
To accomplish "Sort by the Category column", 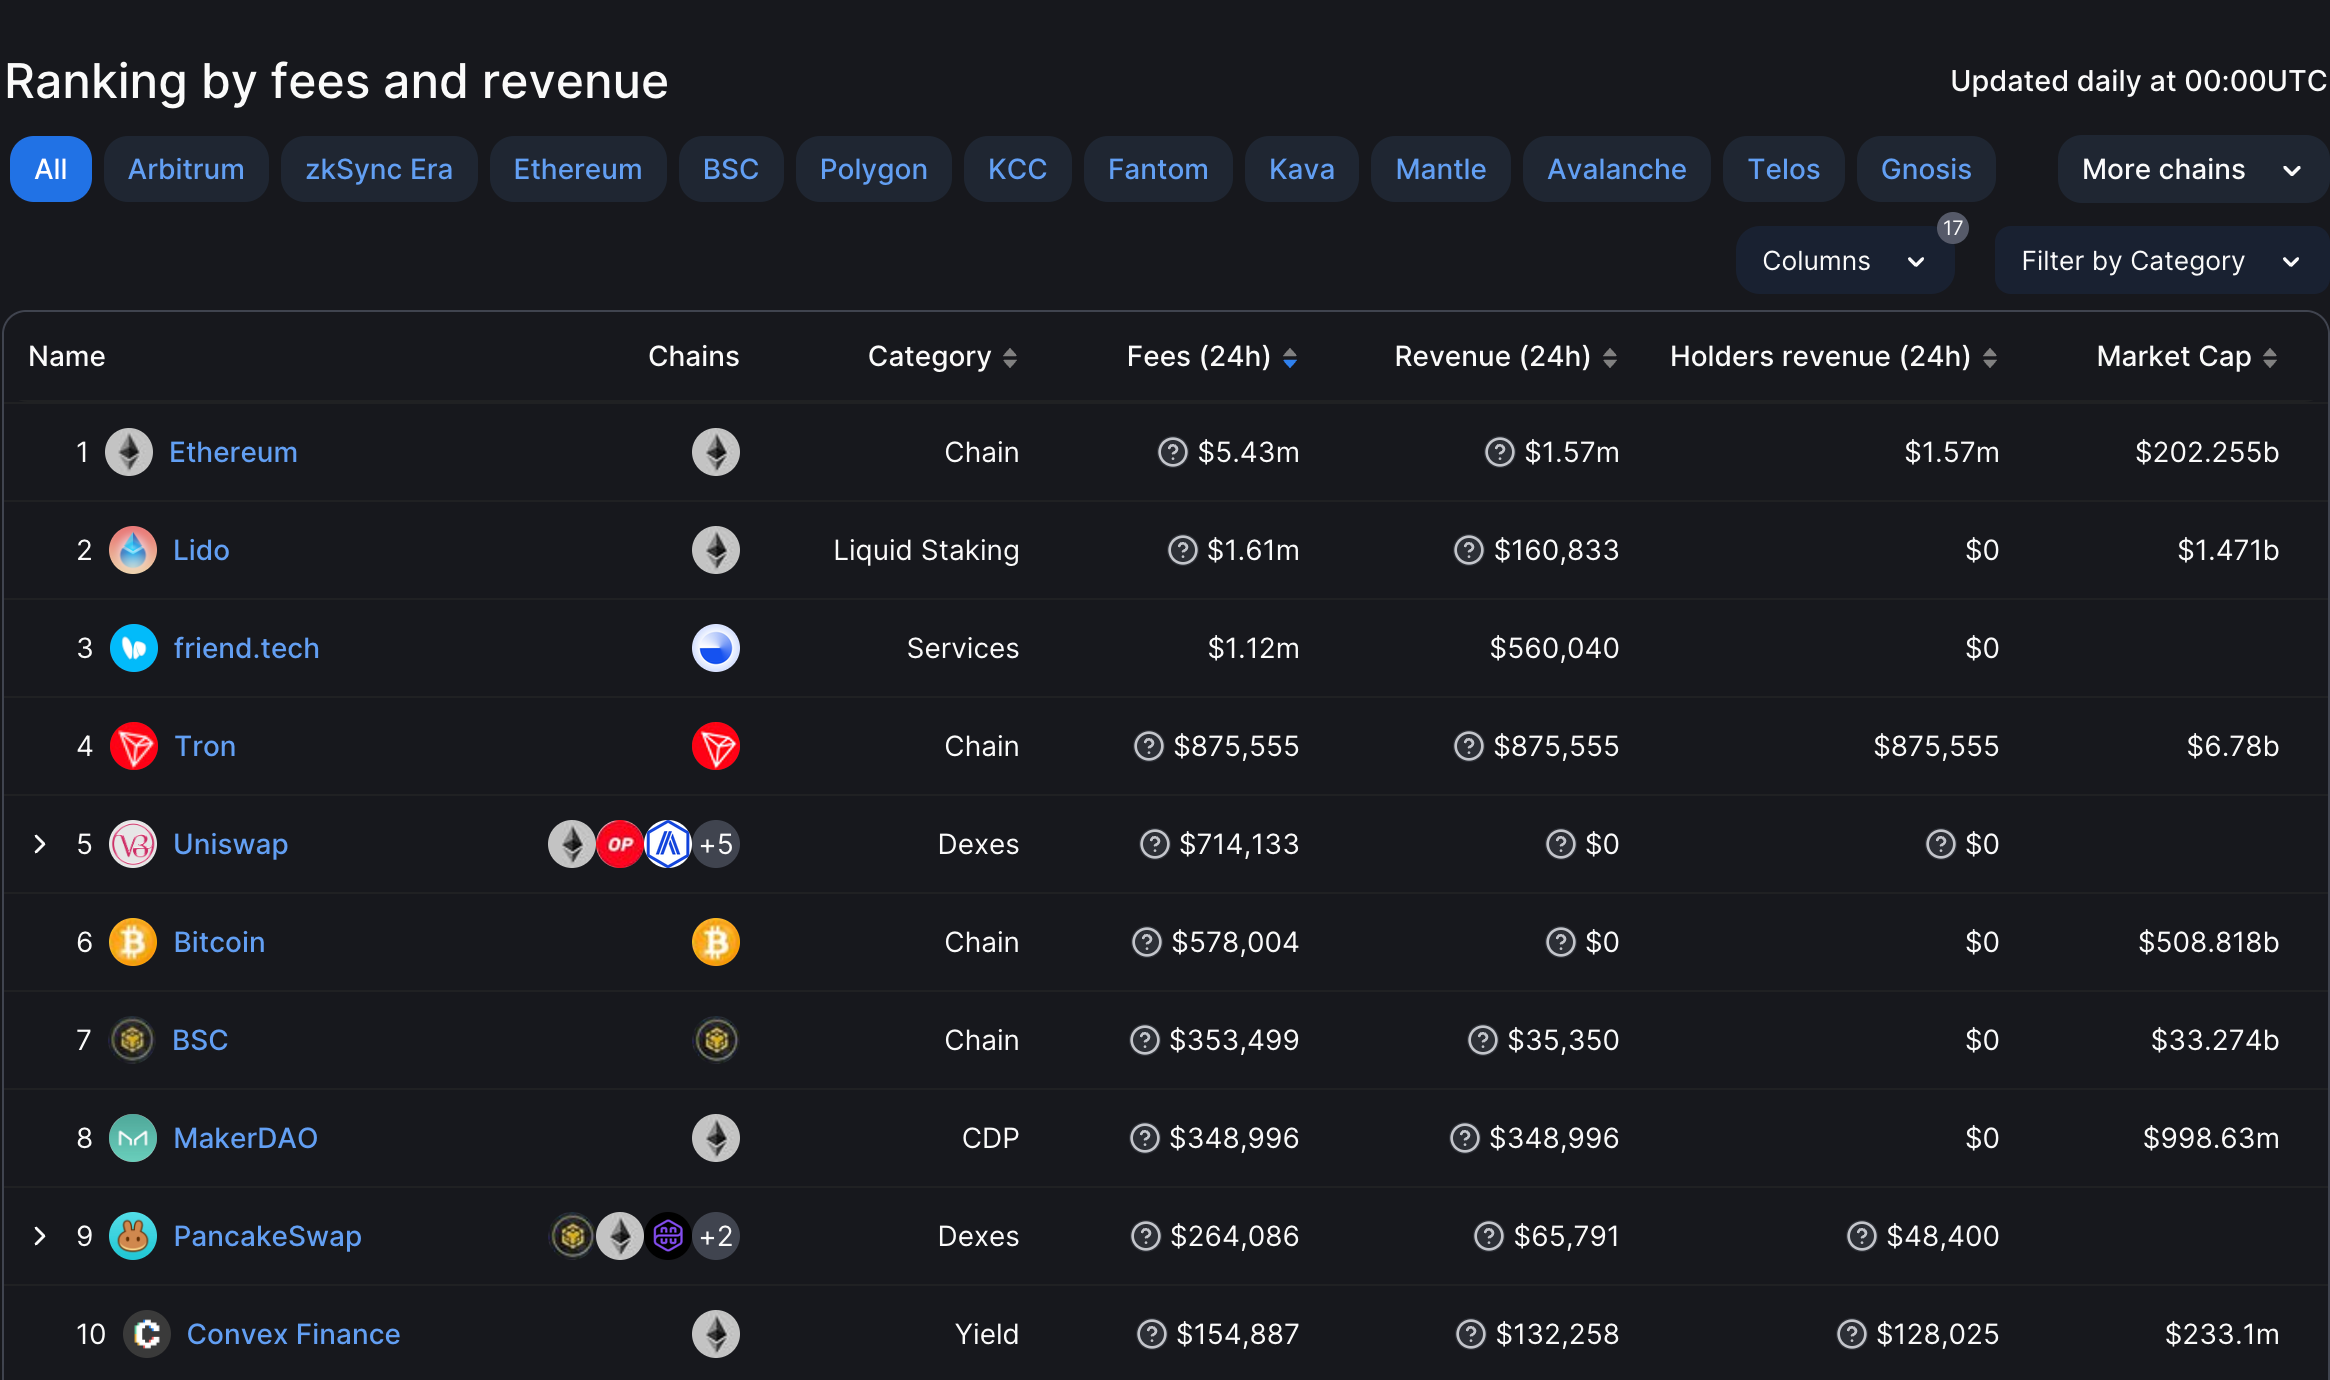I will point(942,357).
